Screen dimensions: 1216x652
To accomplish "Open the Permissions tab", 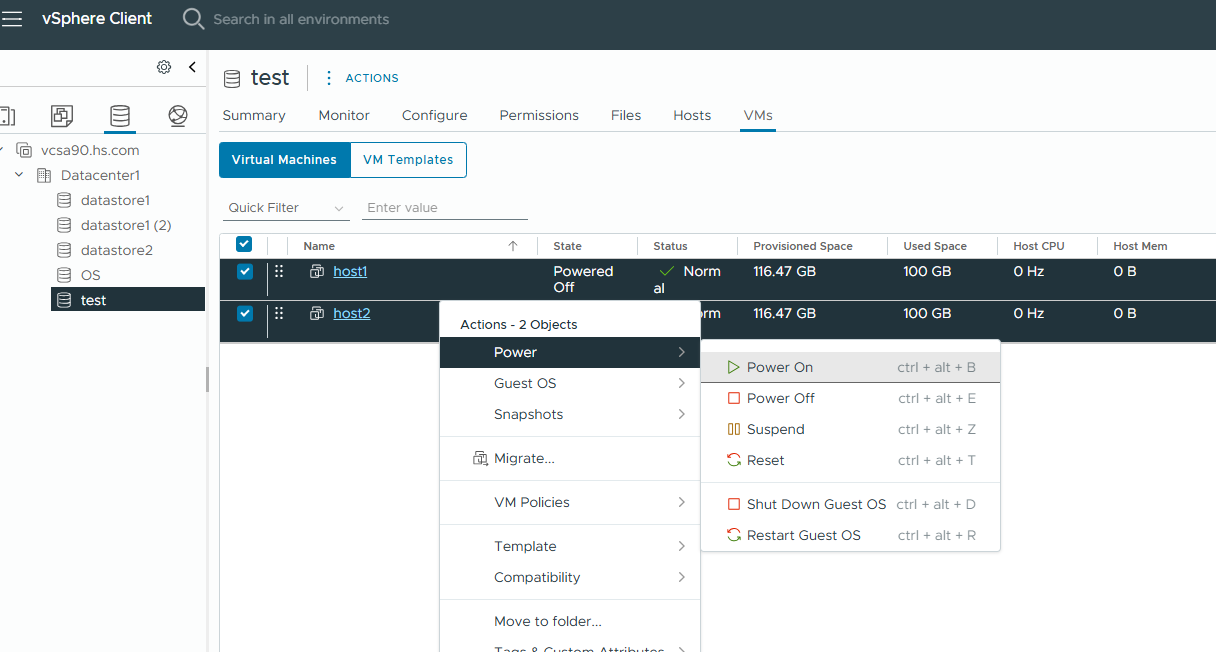I will (x=539, y=115).
